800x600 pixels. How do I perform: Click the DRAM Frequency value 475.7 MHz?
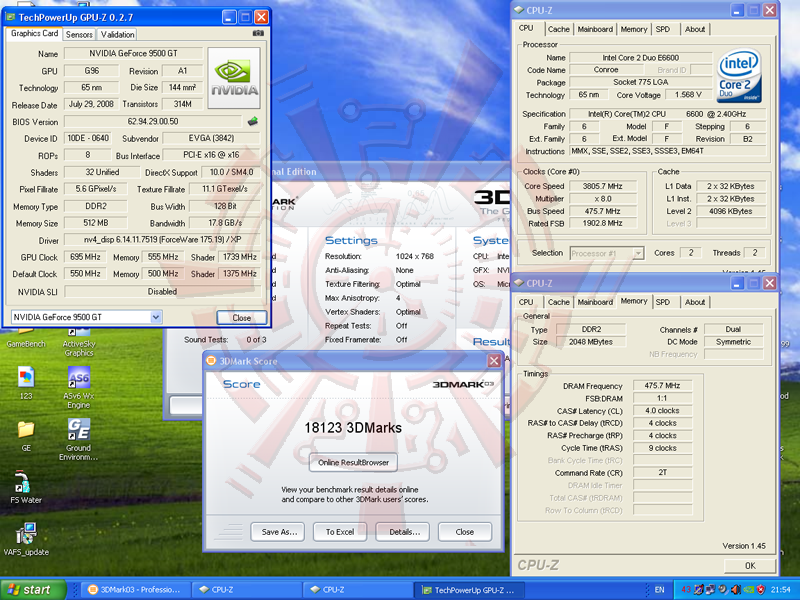[x=662, y=386]
